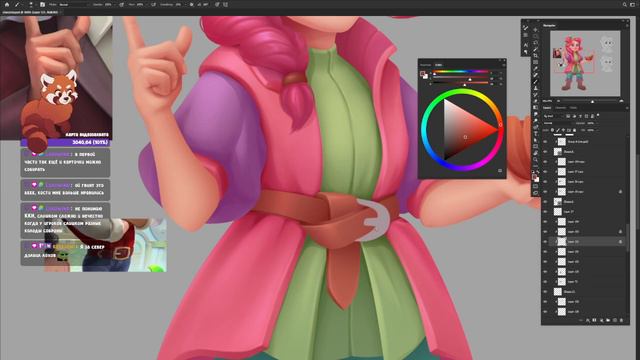Screen dimensions: 640x360
Task: Select the Frame tool
Action: coord(535,62)
